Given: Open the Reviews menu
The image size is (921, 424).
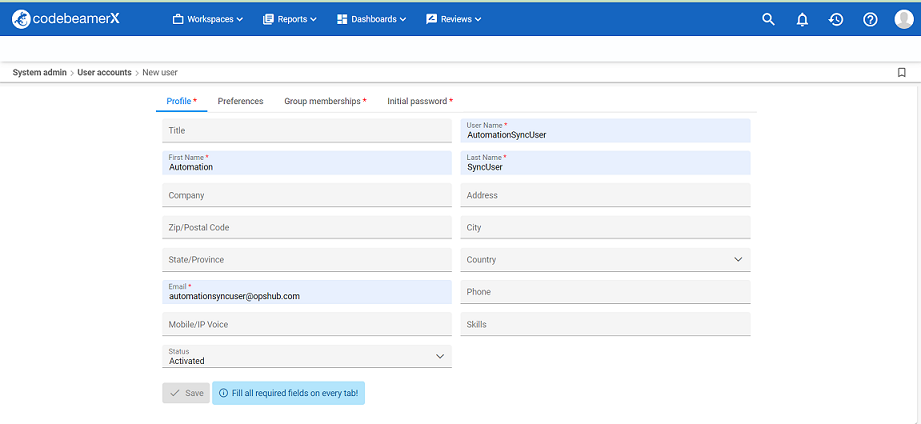Looking at the screenshot, I should point(454,19).
